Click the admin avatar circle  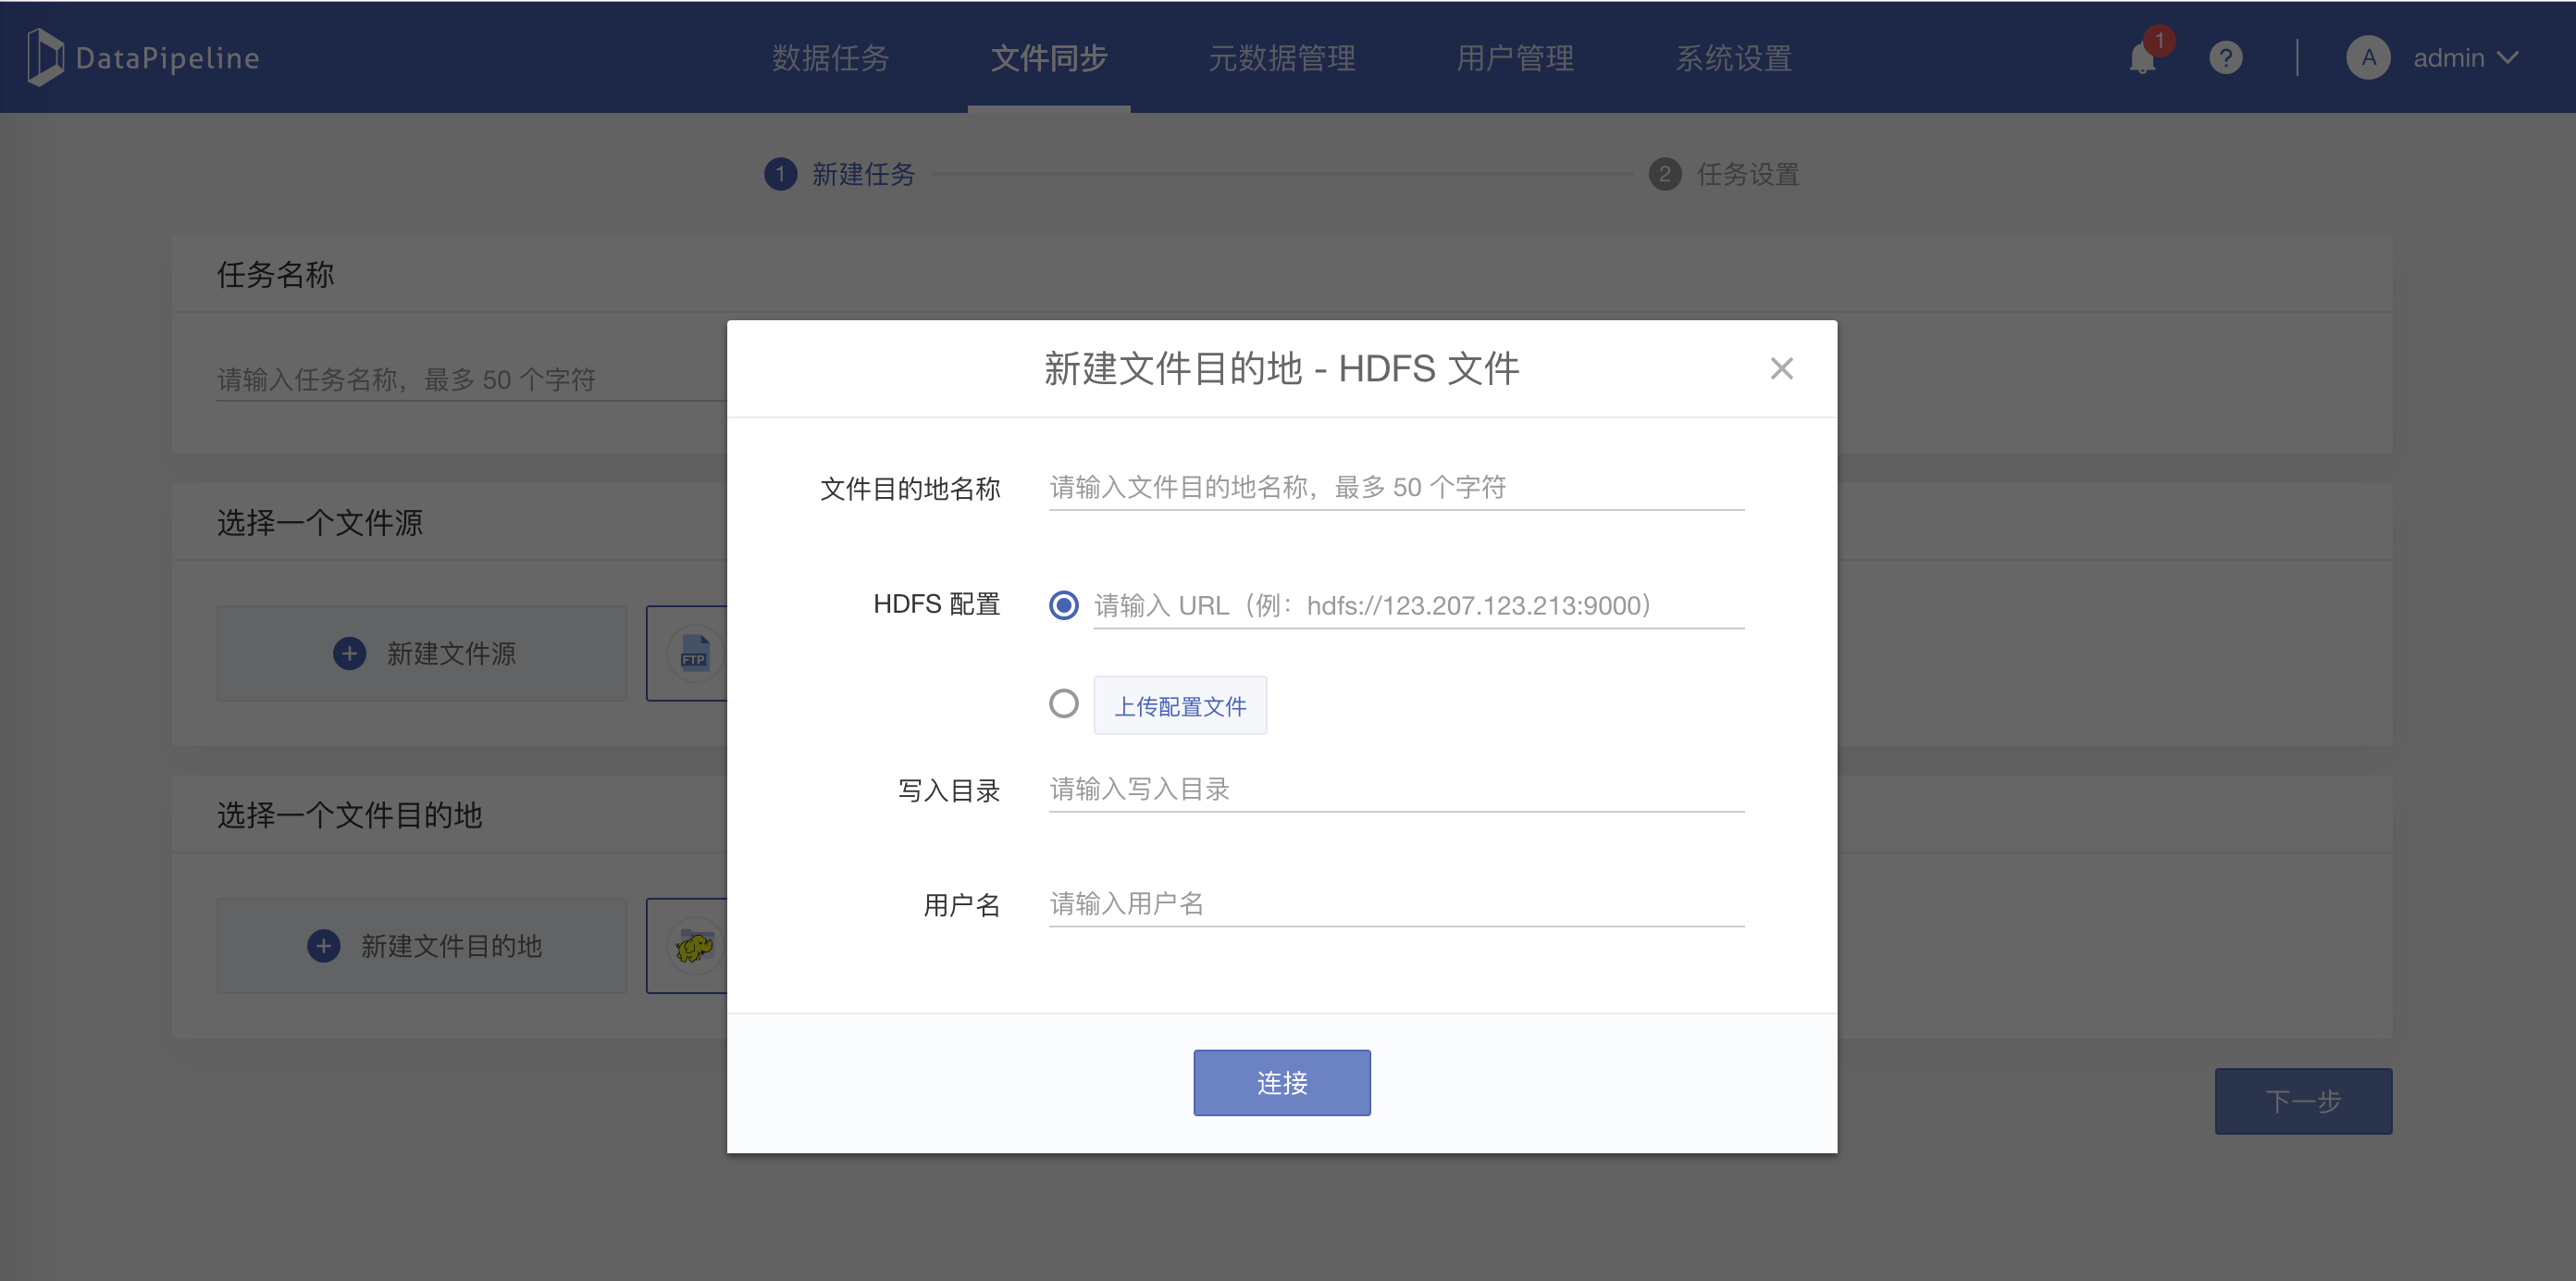(2367, 58)
